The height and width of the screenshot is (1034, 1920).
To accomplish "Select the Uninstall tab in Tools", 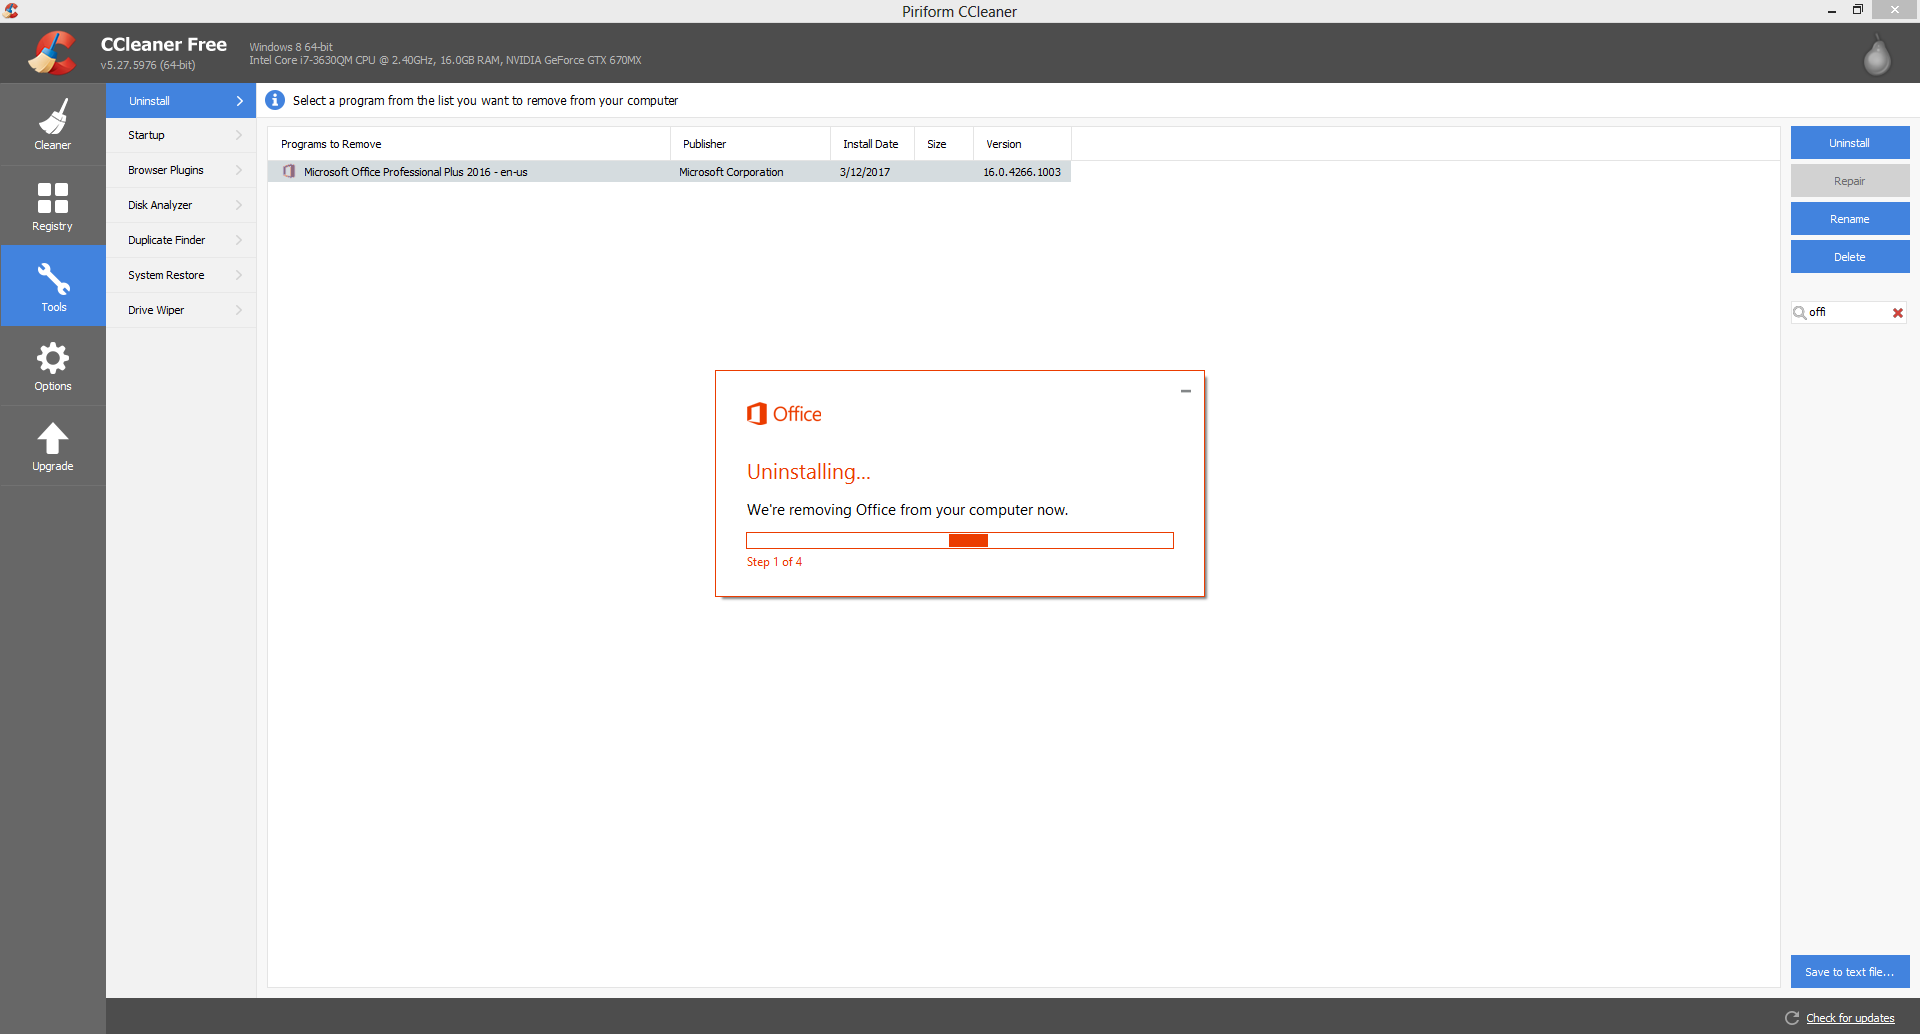I will [181, 100].
